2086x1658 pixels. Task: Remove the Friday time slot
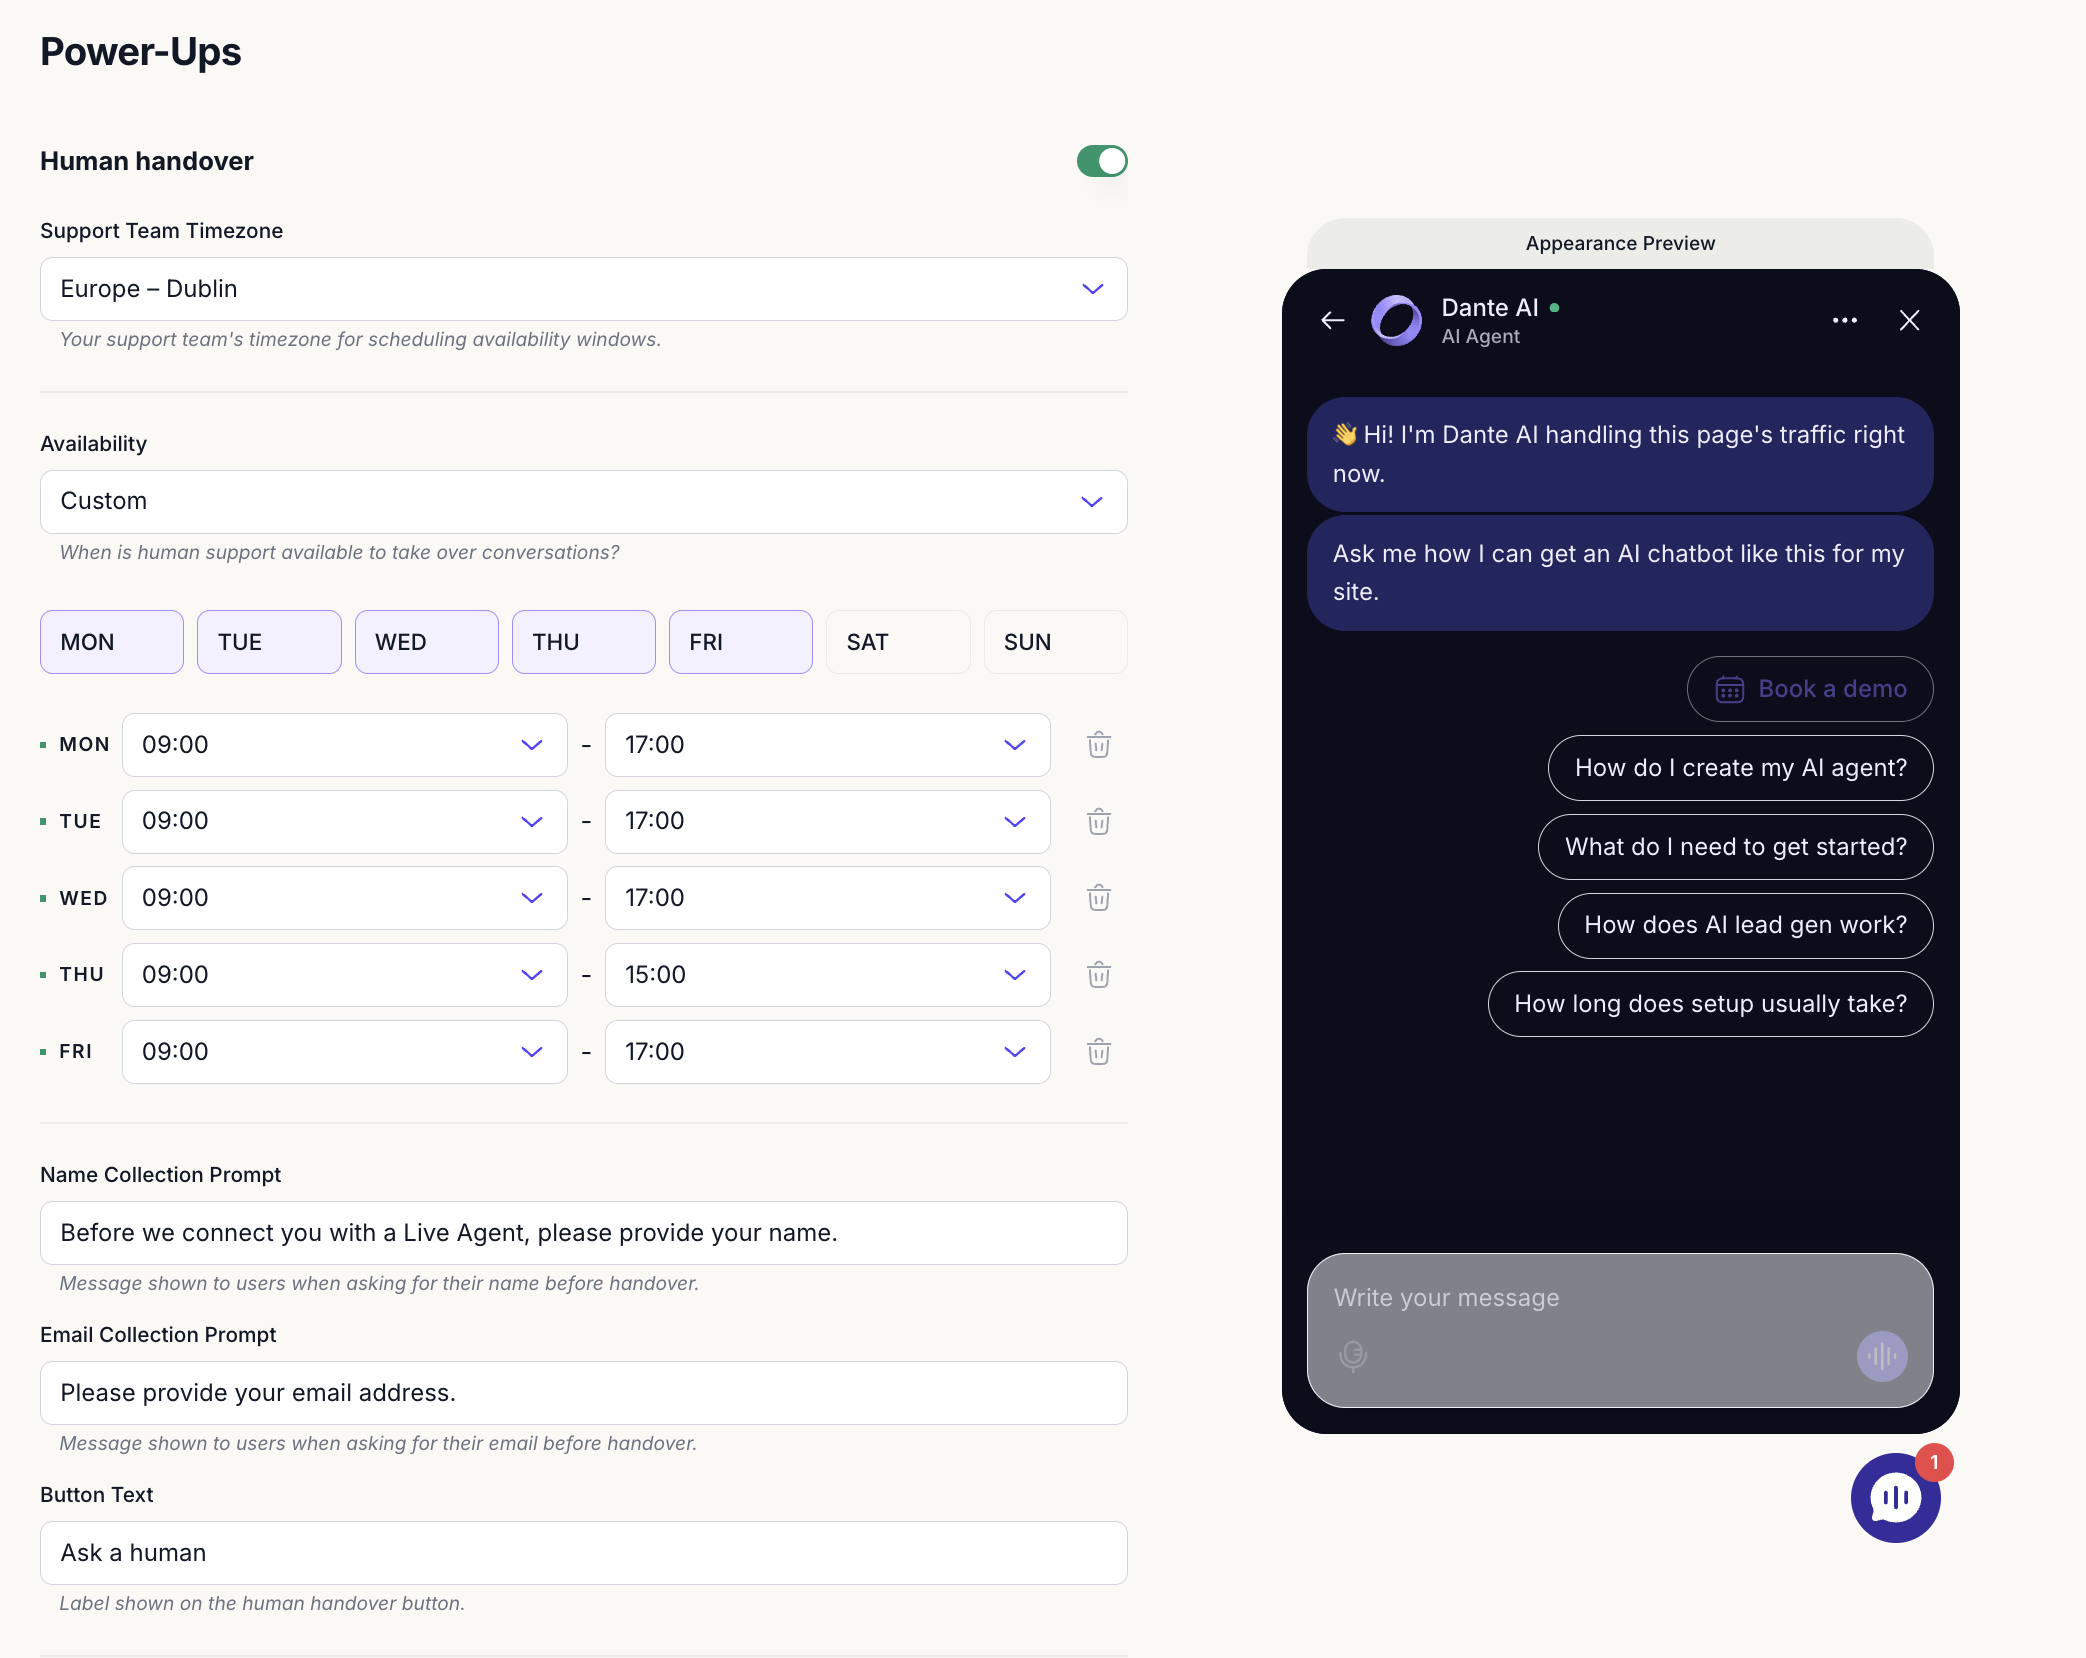click(x=1098, y=1052)
